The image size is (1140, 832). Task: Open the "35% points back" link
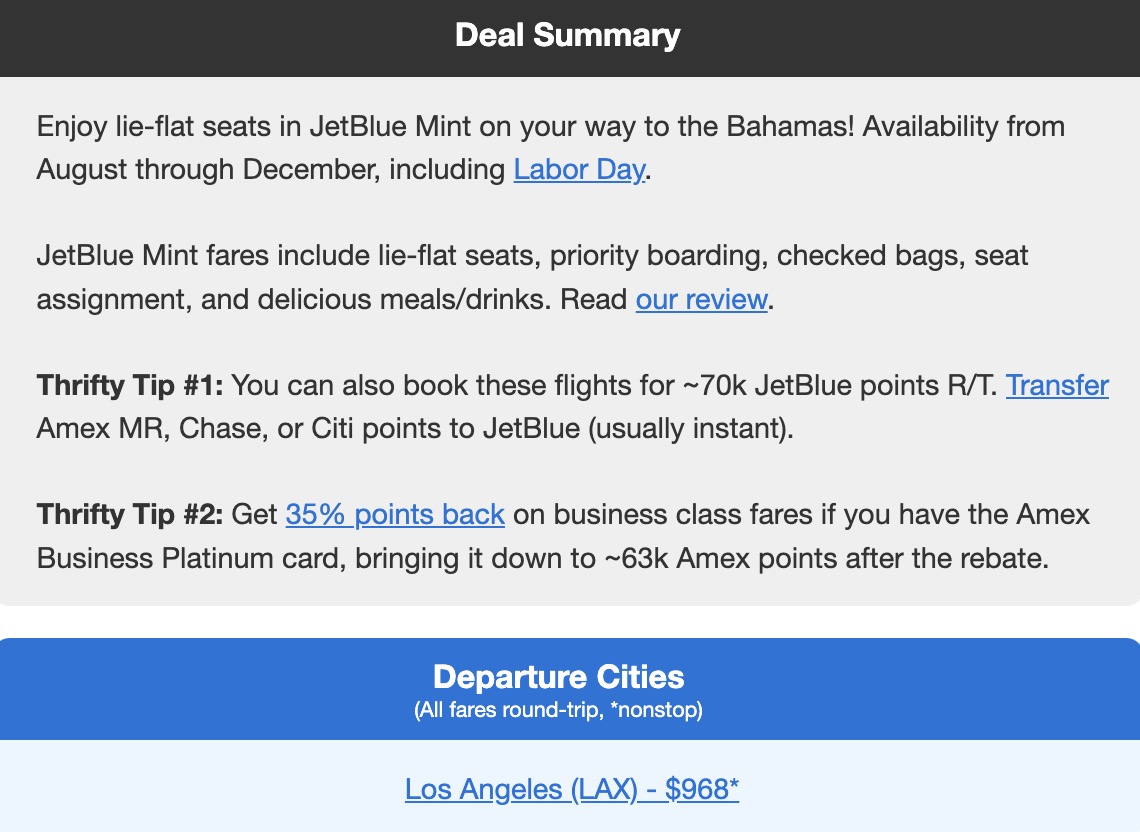[395, 514]
